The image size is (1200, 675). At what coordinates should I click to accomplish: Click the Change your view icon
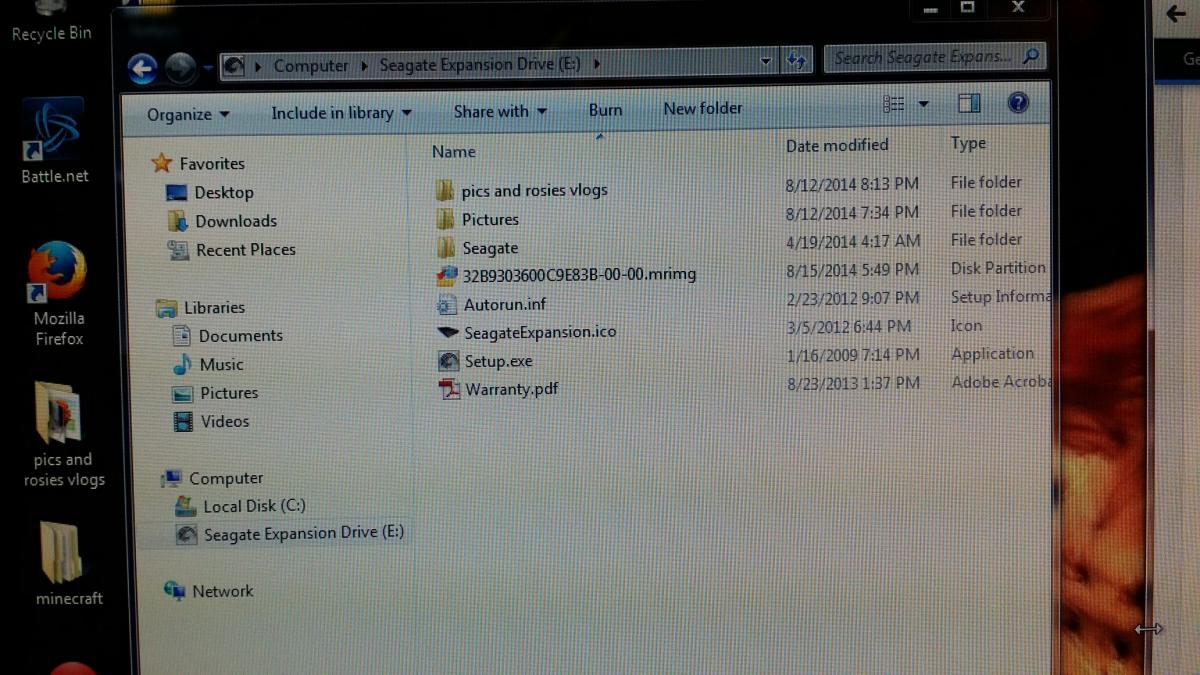(x=894, y=104)
